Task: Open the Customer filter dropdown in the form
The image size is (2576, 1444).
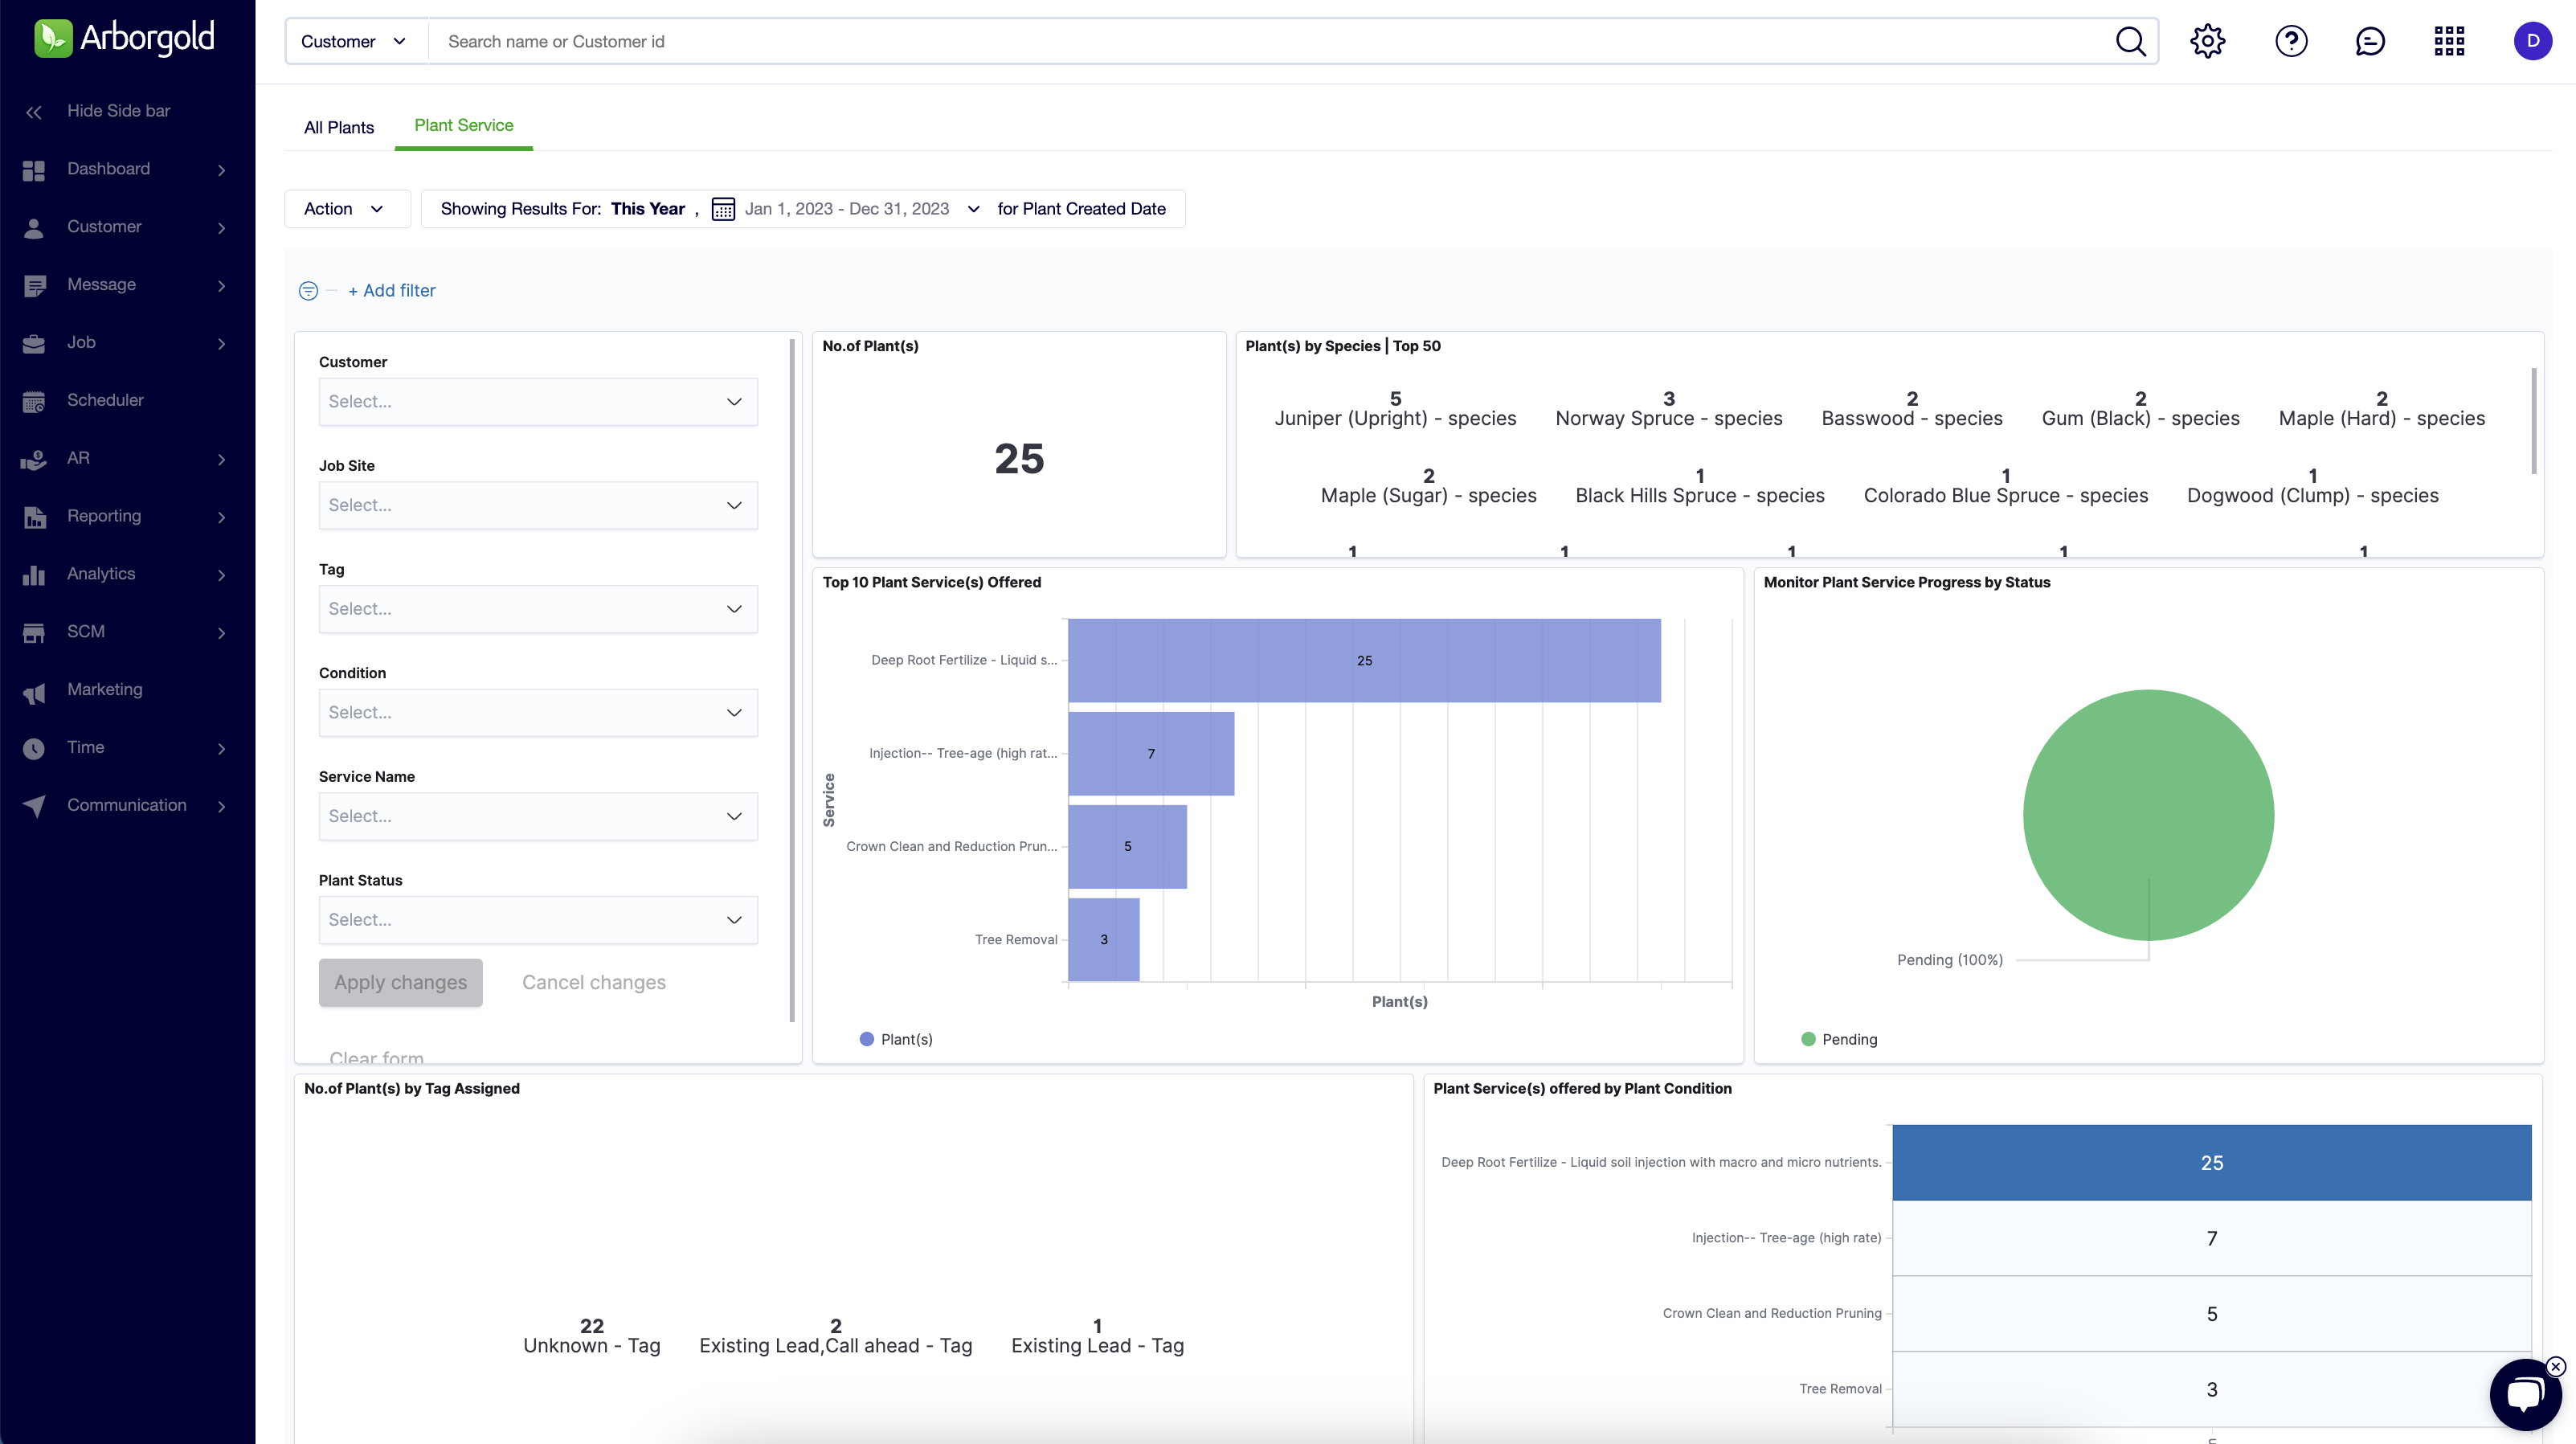Action: tap(538, 402)
